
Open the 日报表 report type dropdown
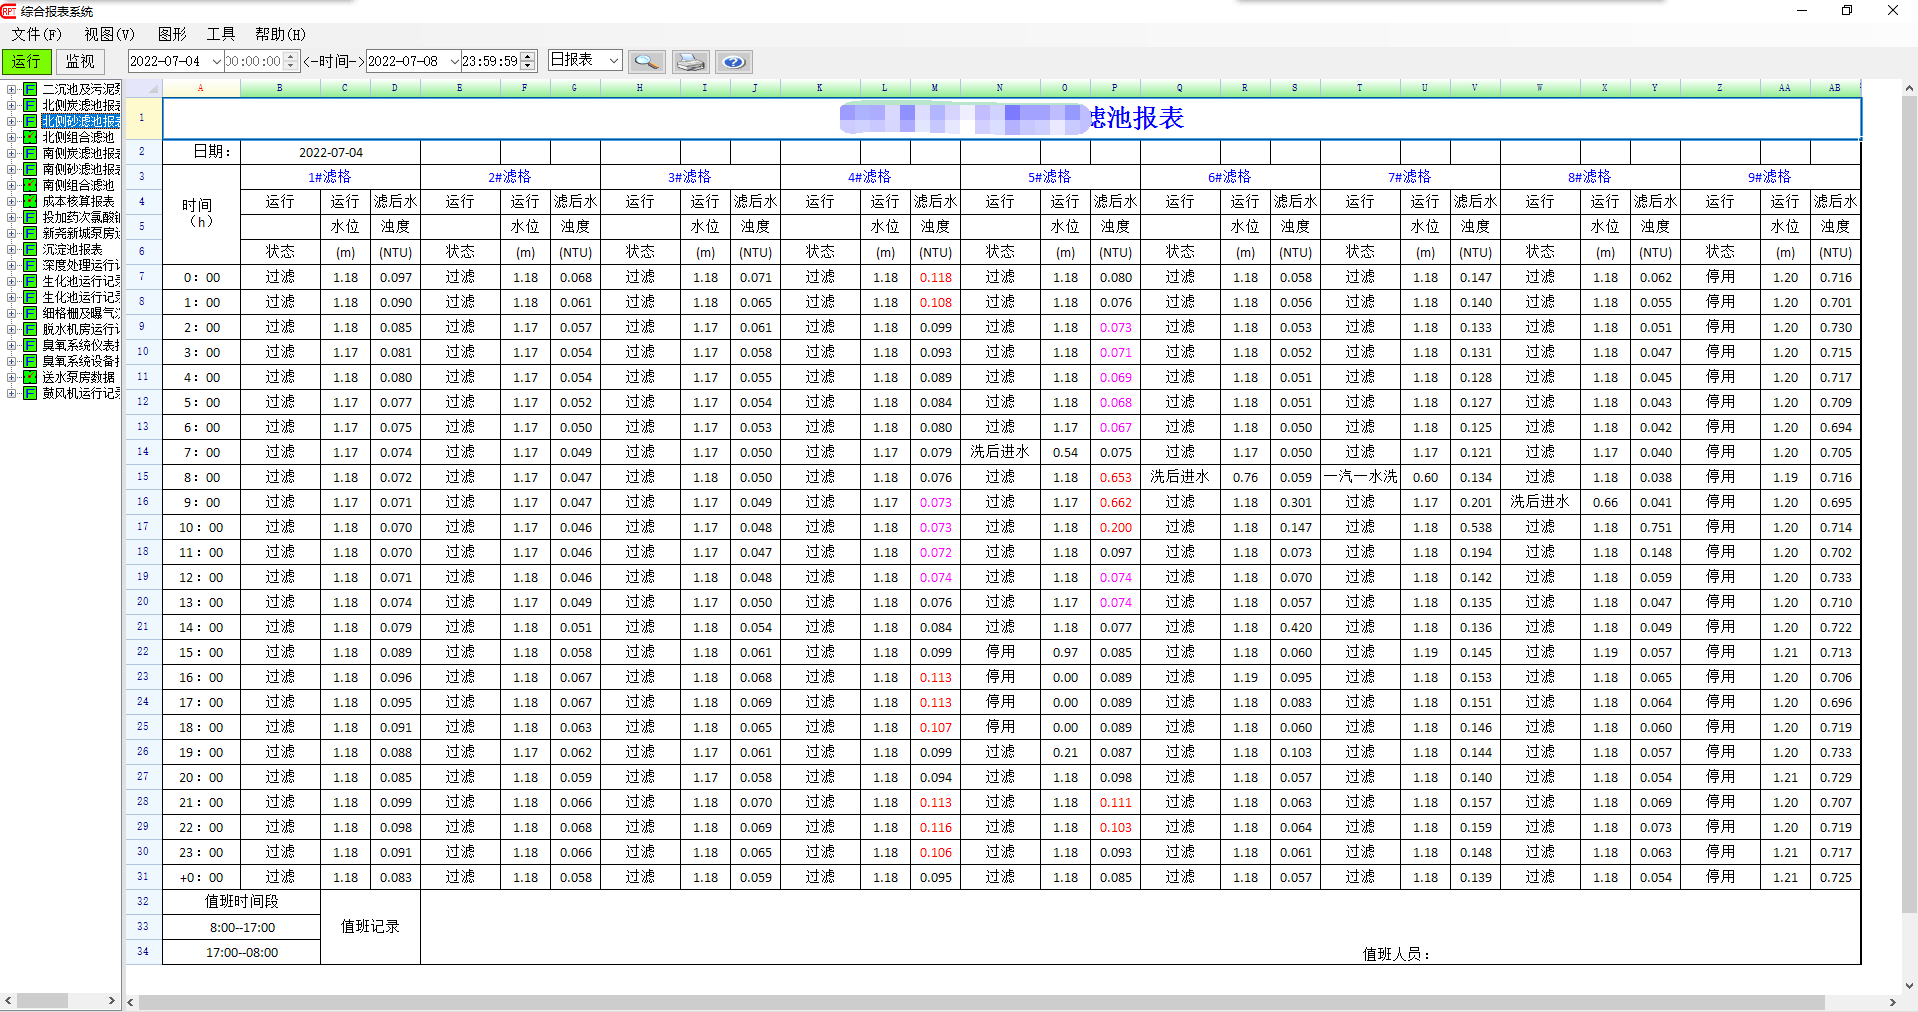point(613,60)
